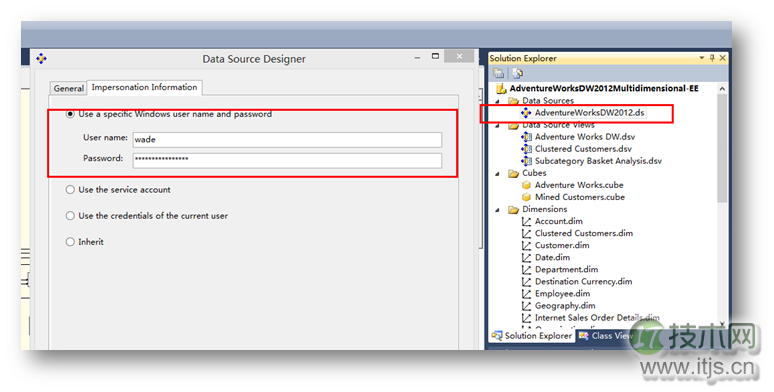Open the Solution Explorer bottom tab
The height and width of the screenshot is (392, 774).
click(532, 336)
